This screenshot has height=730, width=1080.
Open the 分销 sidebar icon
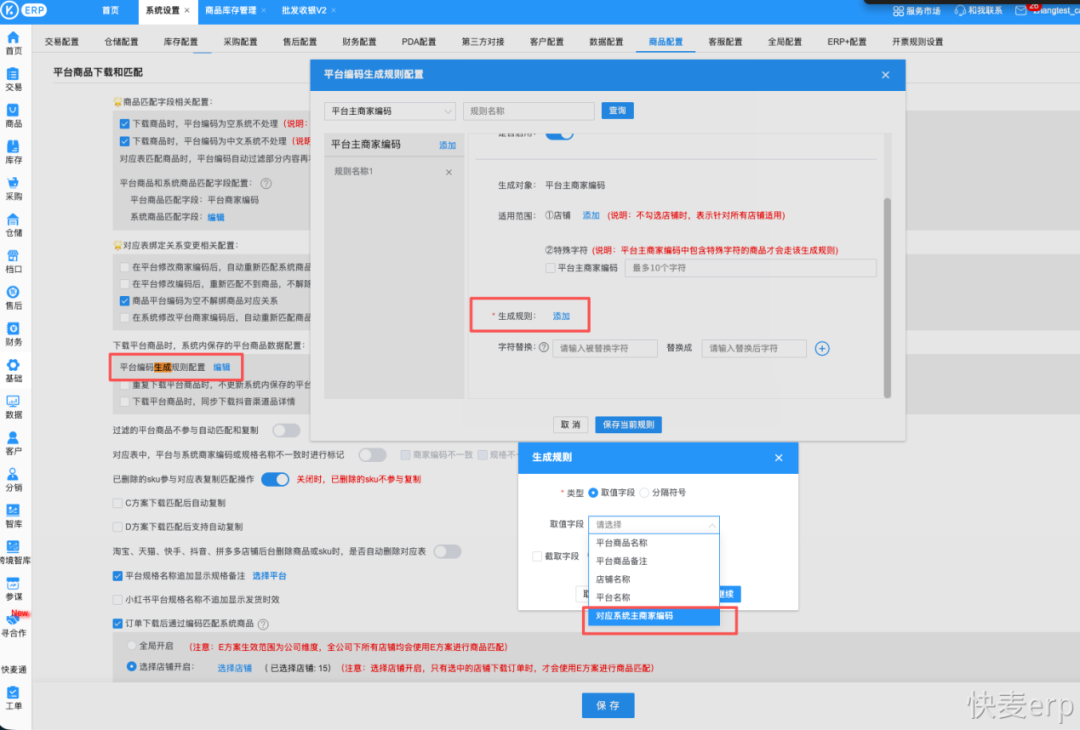13,474
